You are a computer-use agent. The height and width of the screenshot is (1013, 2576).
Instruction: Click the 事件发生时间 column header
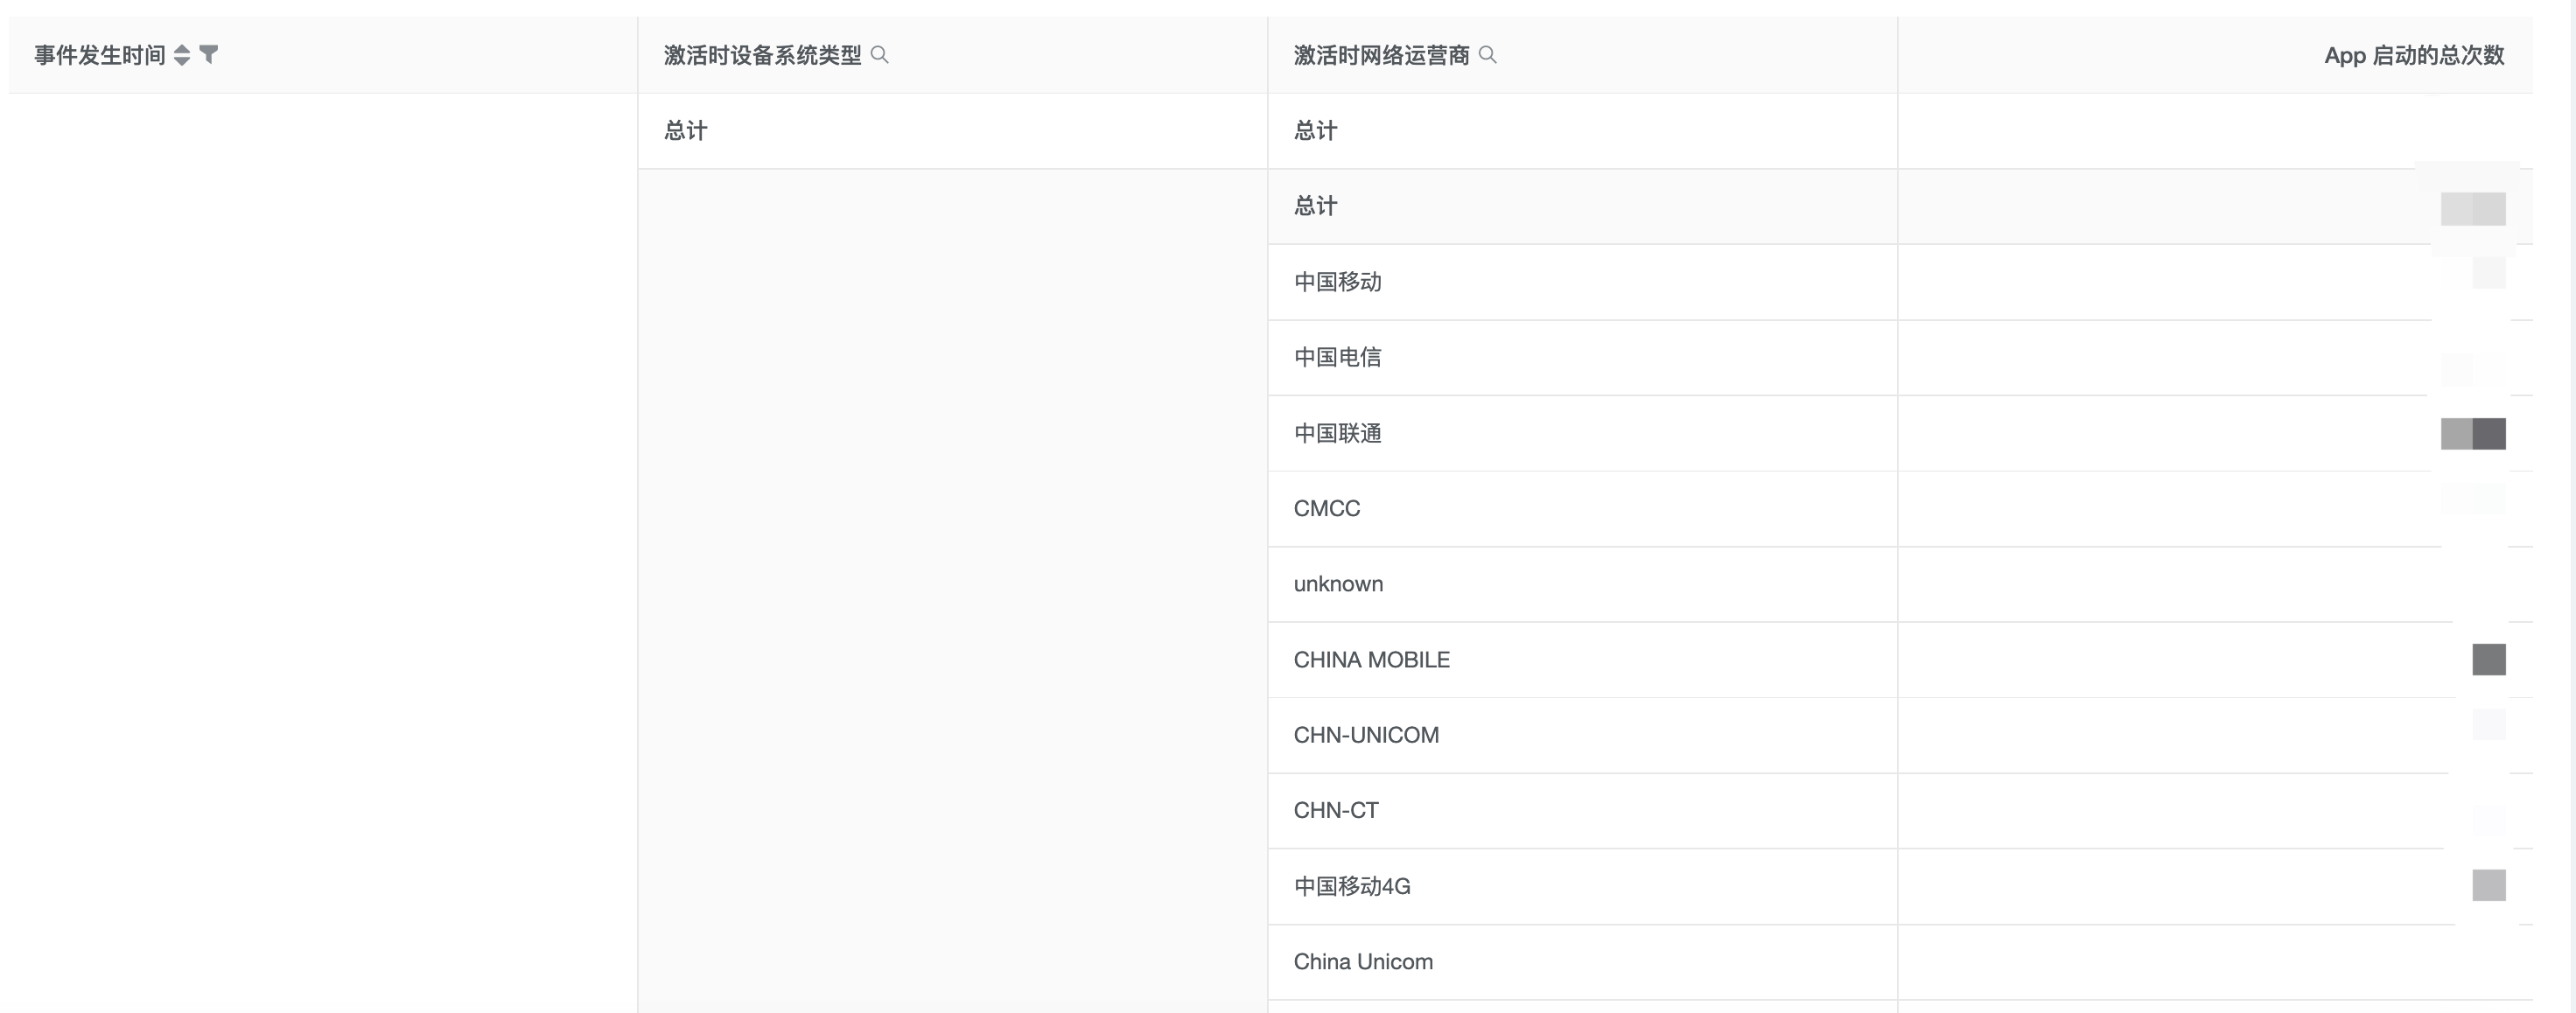pos(100,55)
